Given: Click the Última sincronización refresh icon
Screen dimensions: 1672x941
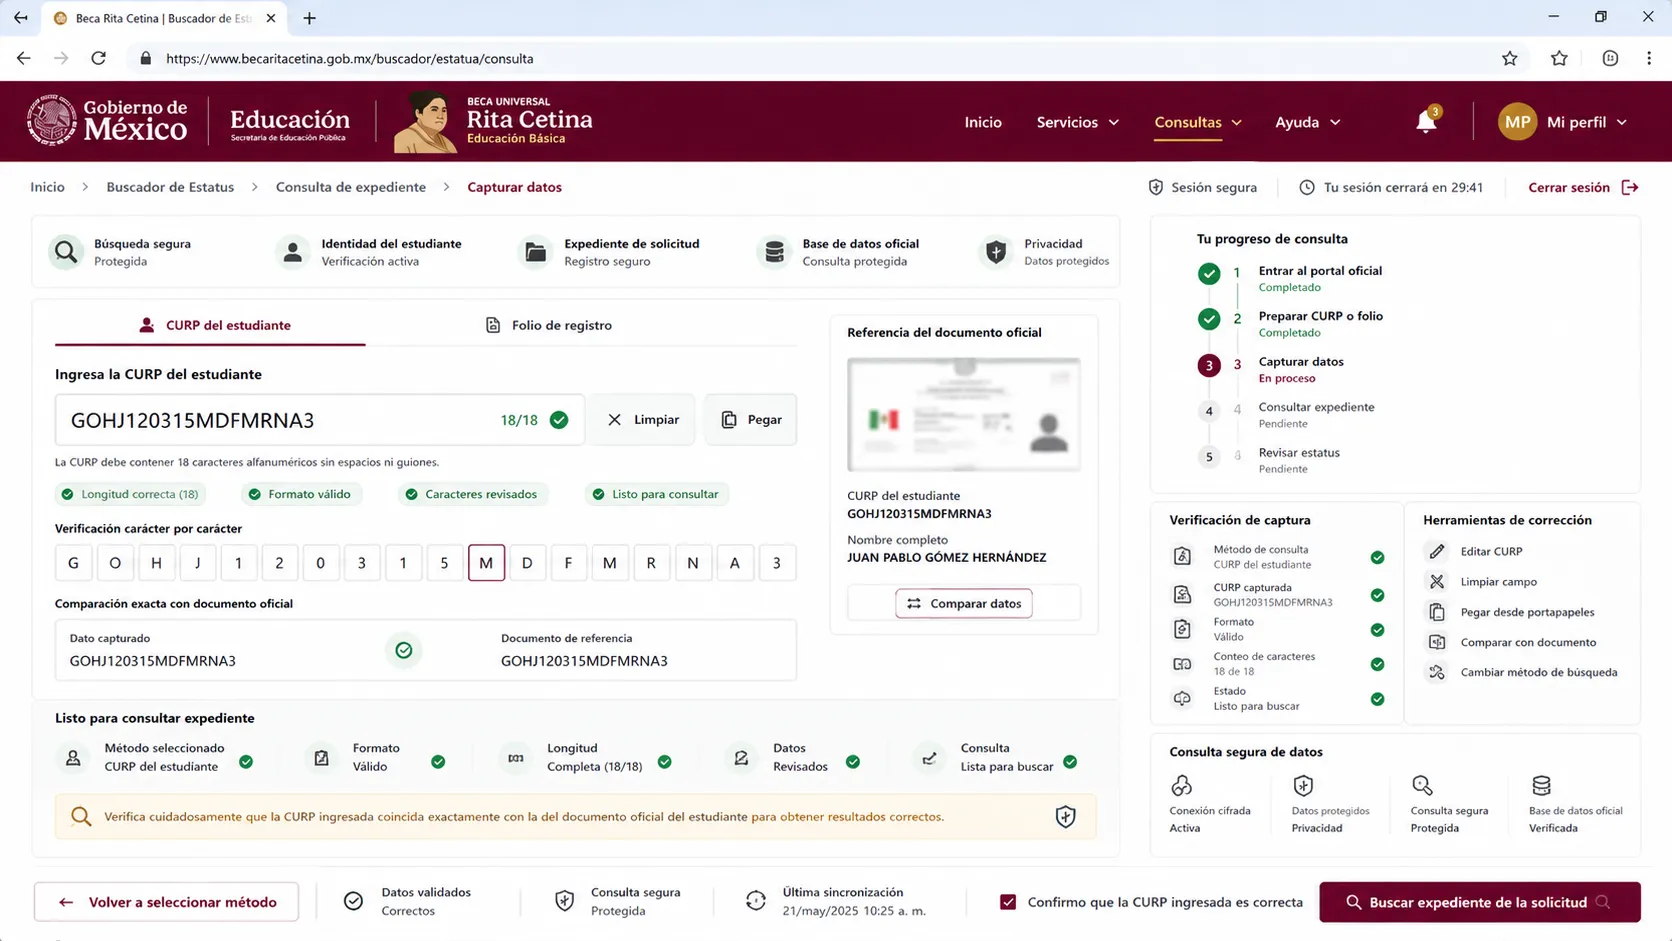Looking at the screenshot, I should tap(756, 901).
